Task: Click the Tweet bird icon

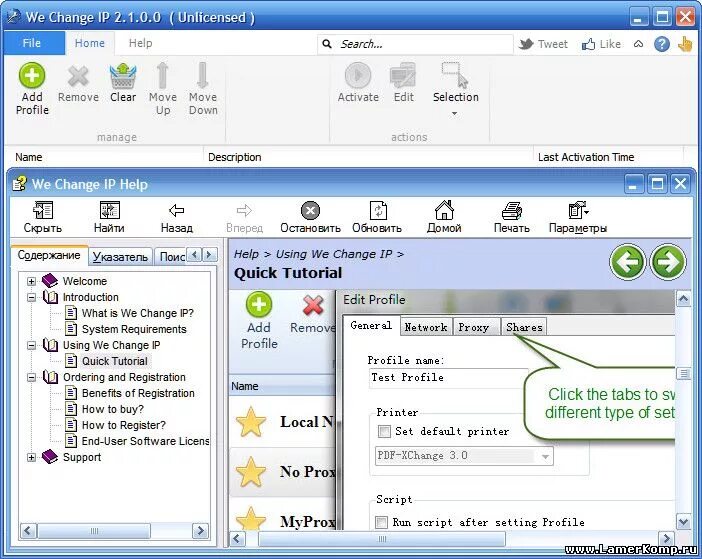Action: pos(526,44)
